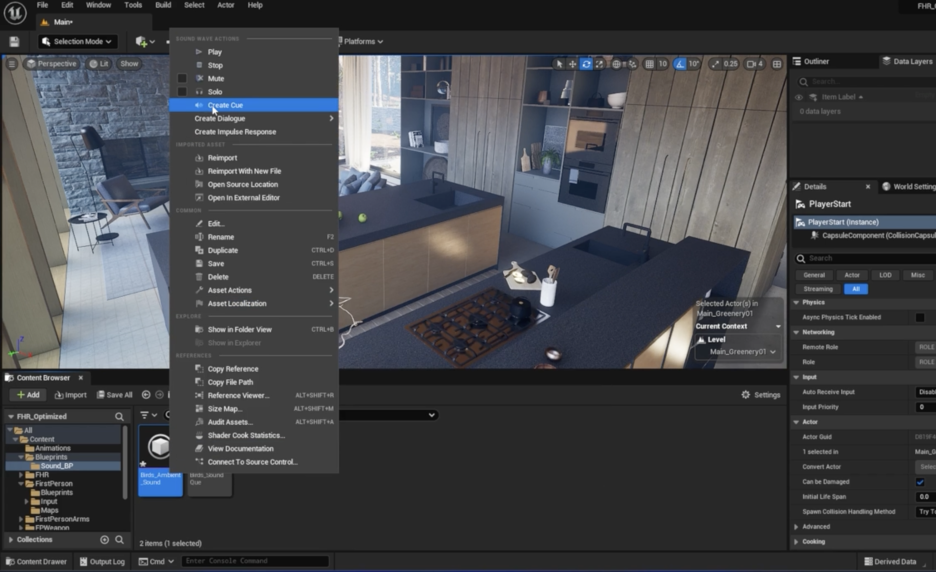
Task: Expand the Asset Localization submenu
Action: 253,303
